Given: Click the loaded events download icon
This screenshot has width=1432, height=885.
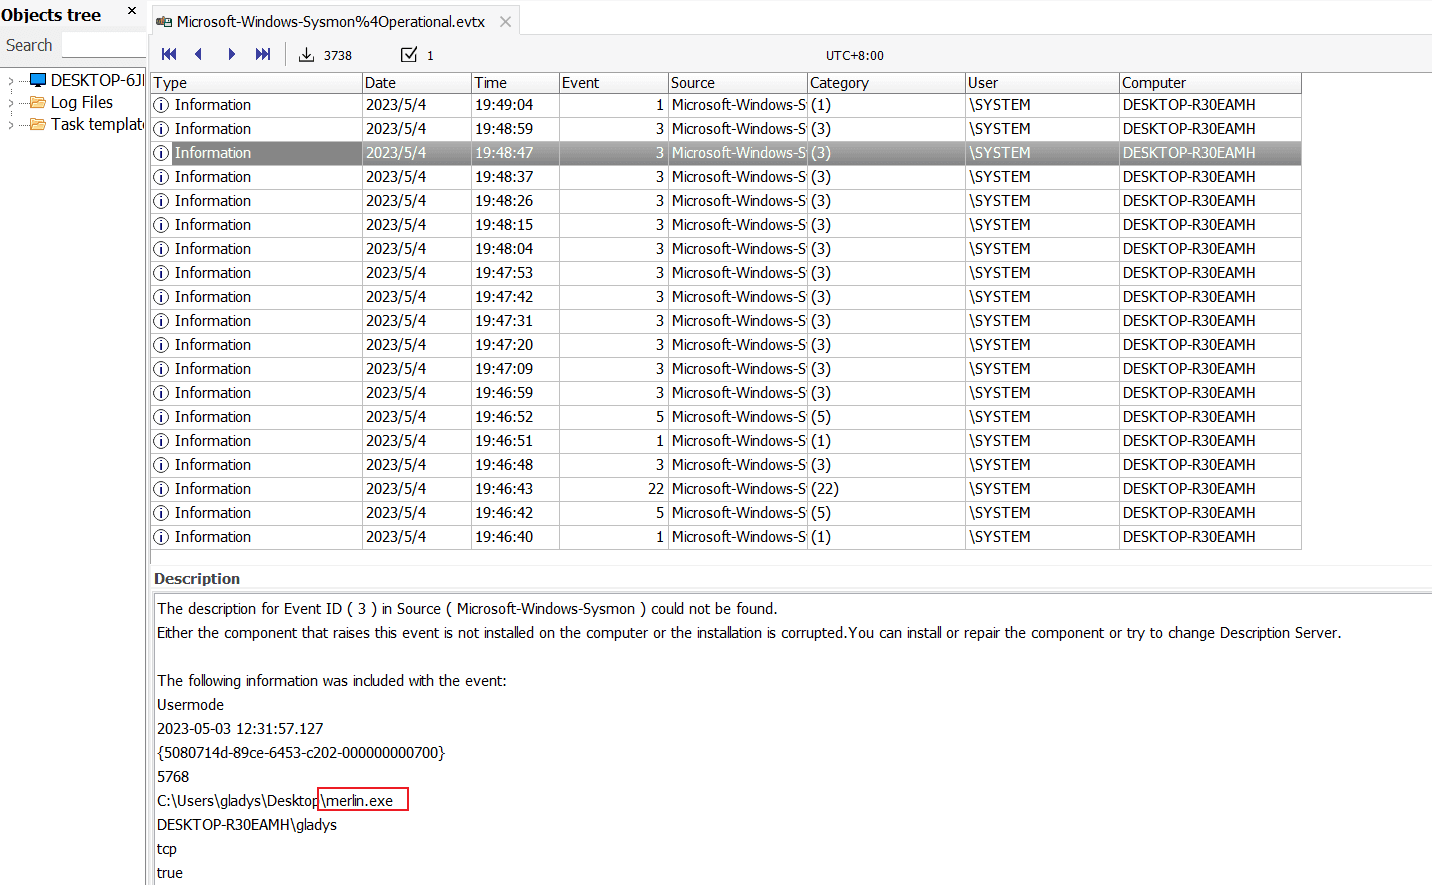Looking at the screenshot, I should point(307,55).
